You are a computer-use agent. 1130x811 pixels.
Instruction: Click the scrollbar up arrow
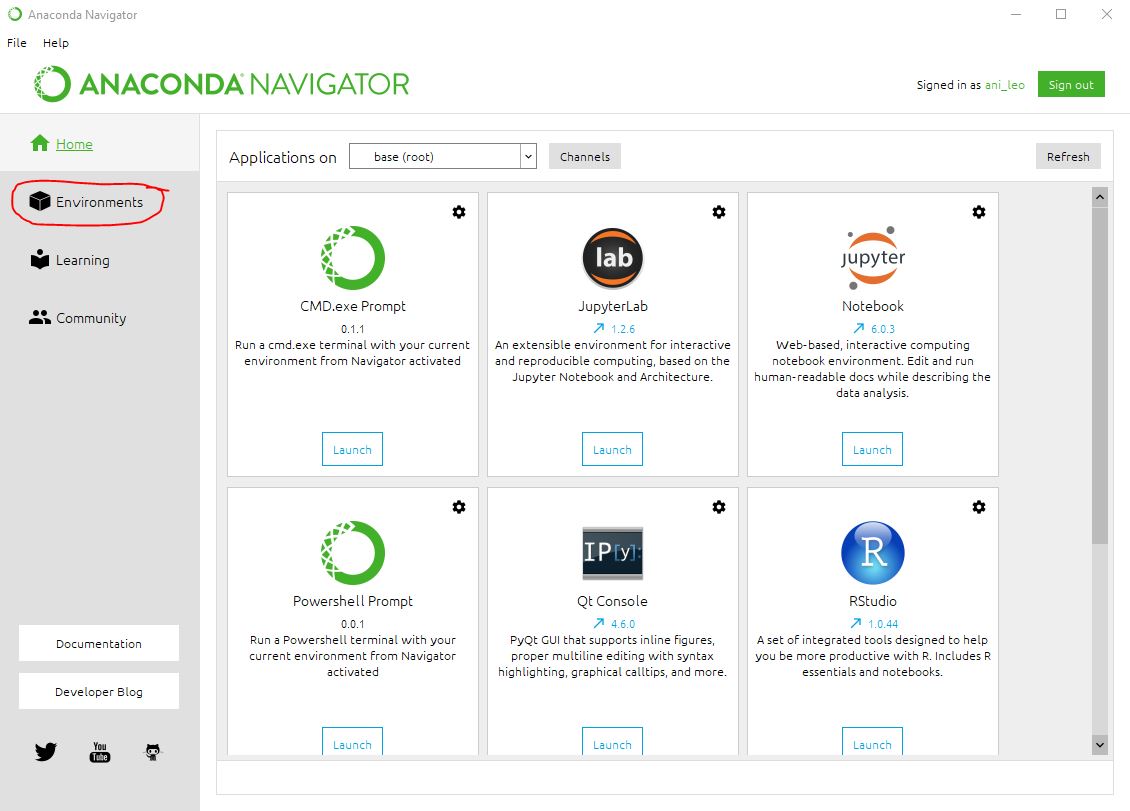pyautogui.click(x=1100, y=196)
